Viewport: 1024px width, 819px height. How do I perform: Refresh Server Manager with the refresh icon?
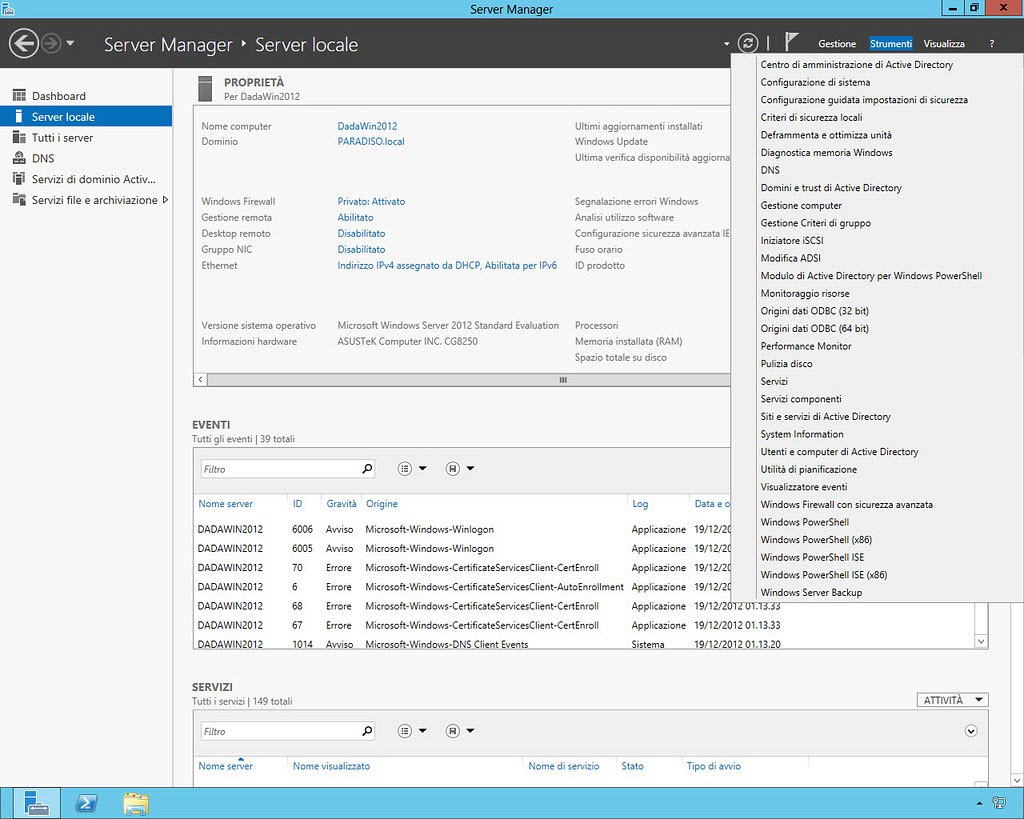748,43
